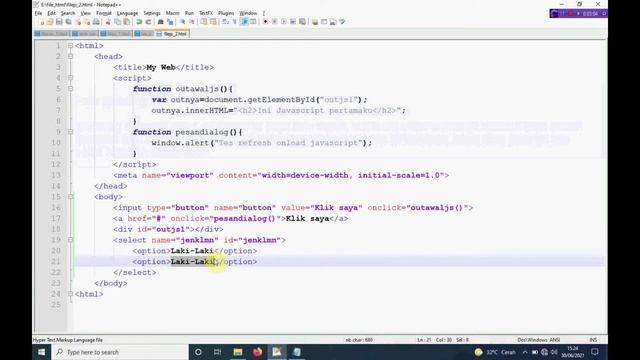Save the recorded macro toolbar icon

(302, 22)
